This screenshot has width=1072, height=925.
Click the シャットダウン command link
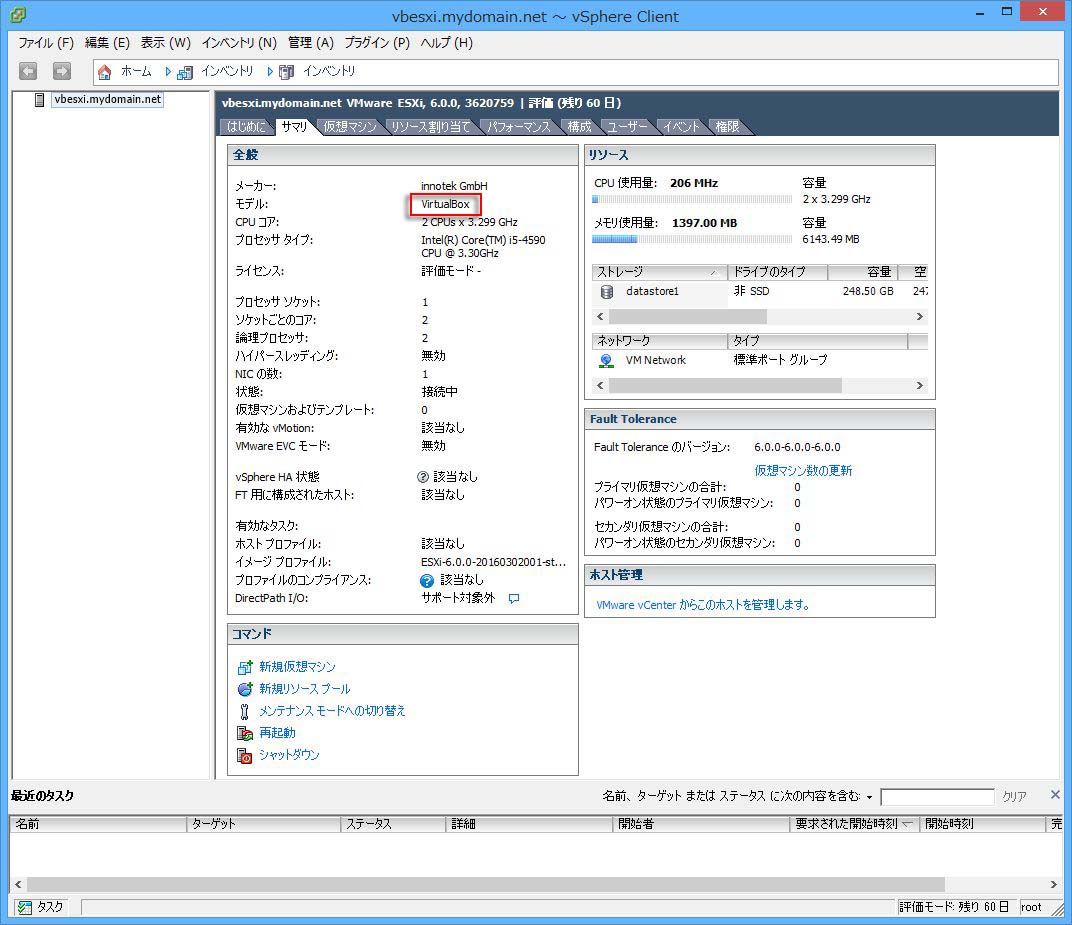289,755
